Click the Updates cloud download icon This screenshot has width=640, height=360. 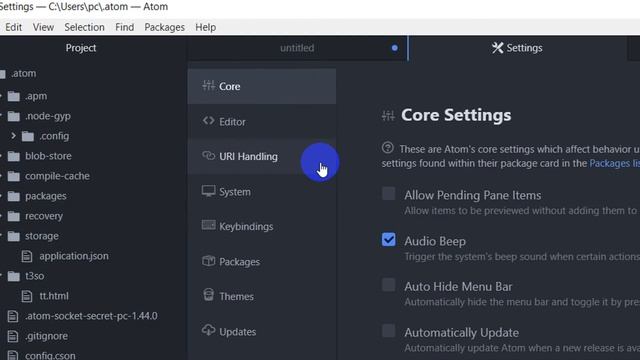(208, 330)
